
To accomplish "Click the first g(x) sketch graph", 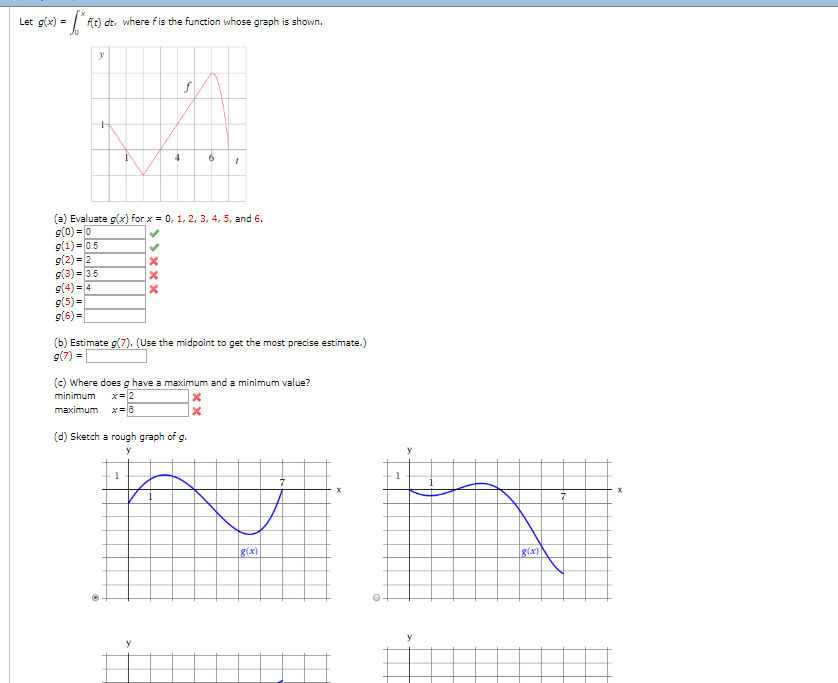I will (210, 520).
